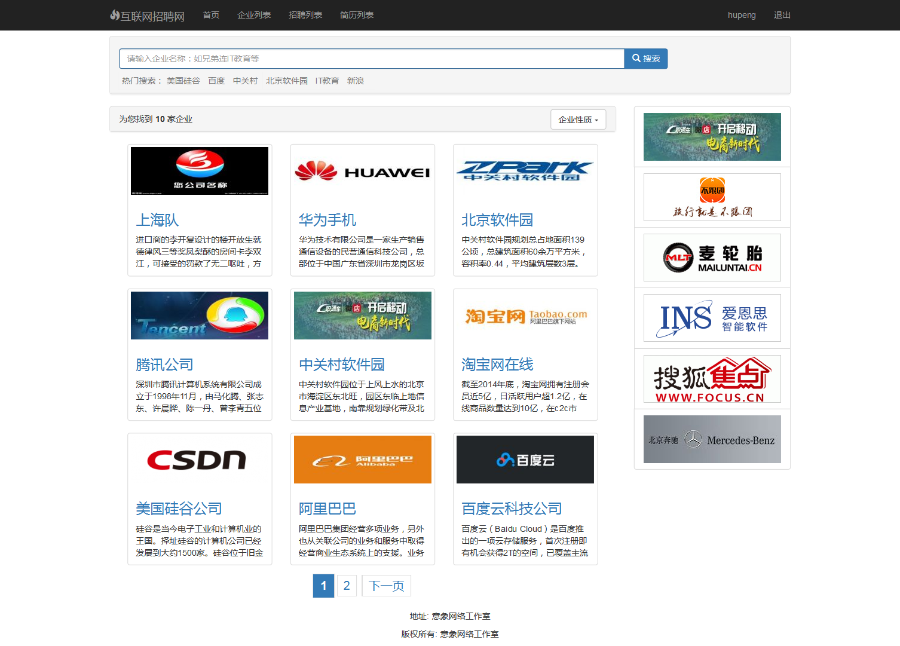Image resolution: width=900 pixels, height=646 pixels.
Task: Click the blue 搜索 search button
Action: tap(645, 58)
